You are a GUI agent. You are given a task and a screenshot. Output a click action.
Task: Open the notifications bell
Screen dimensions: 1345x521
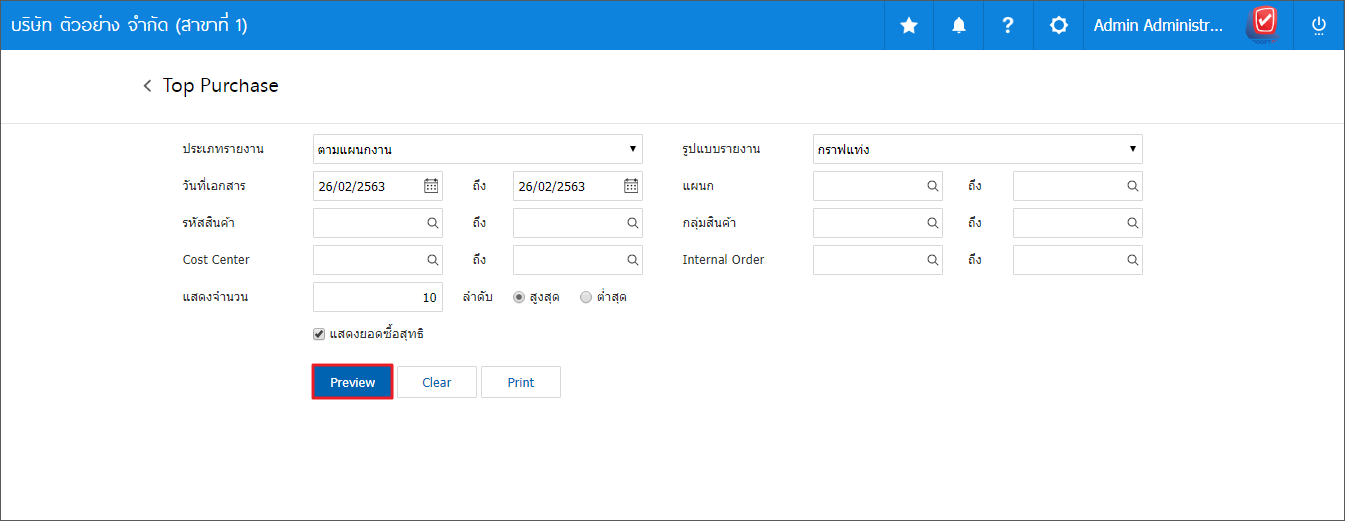[959, 26]
